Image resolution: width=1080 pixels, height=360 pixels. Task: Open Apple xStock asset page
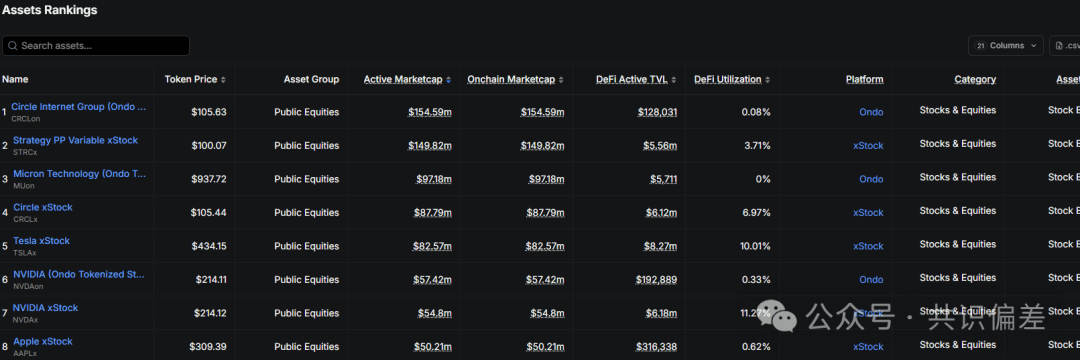tap(43, 341)
